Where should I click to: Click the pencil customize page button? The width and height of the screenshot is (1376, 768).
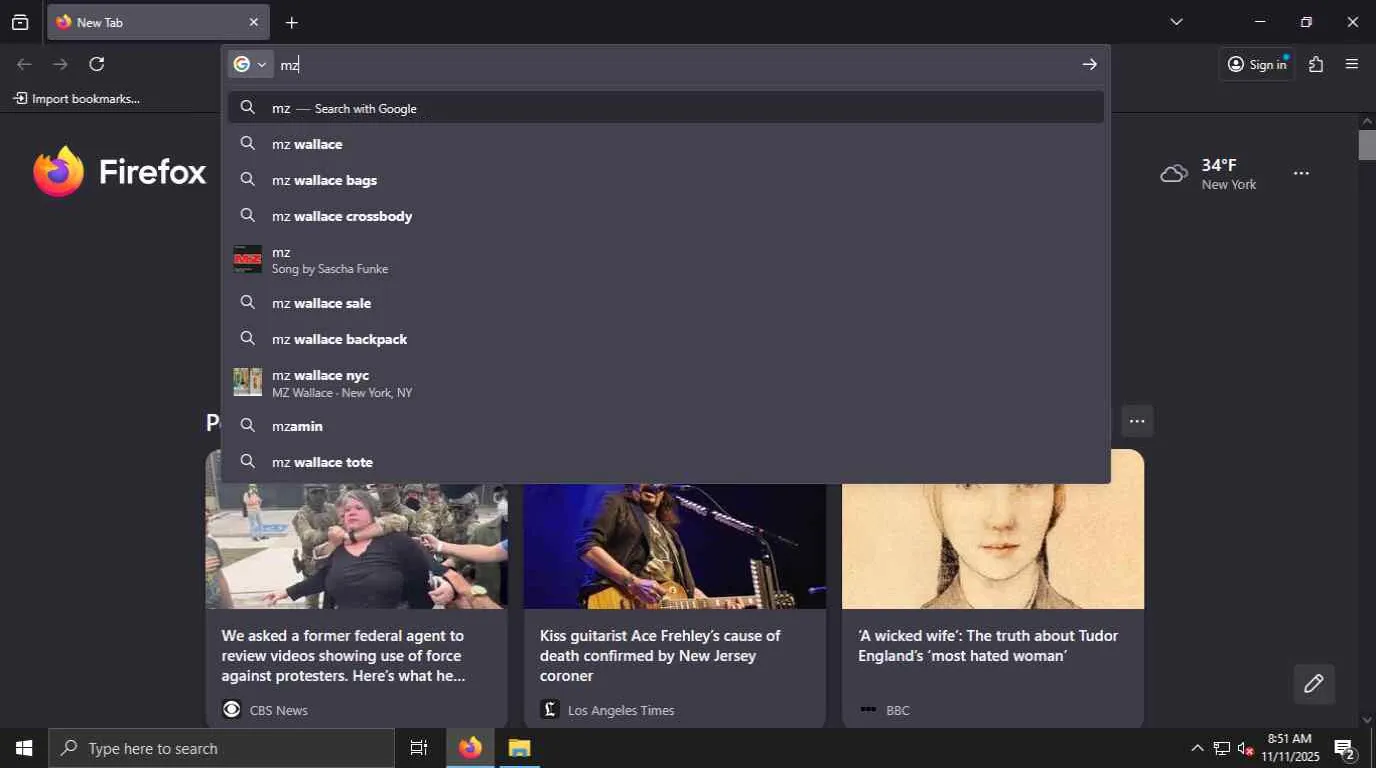pos(1314,684)
